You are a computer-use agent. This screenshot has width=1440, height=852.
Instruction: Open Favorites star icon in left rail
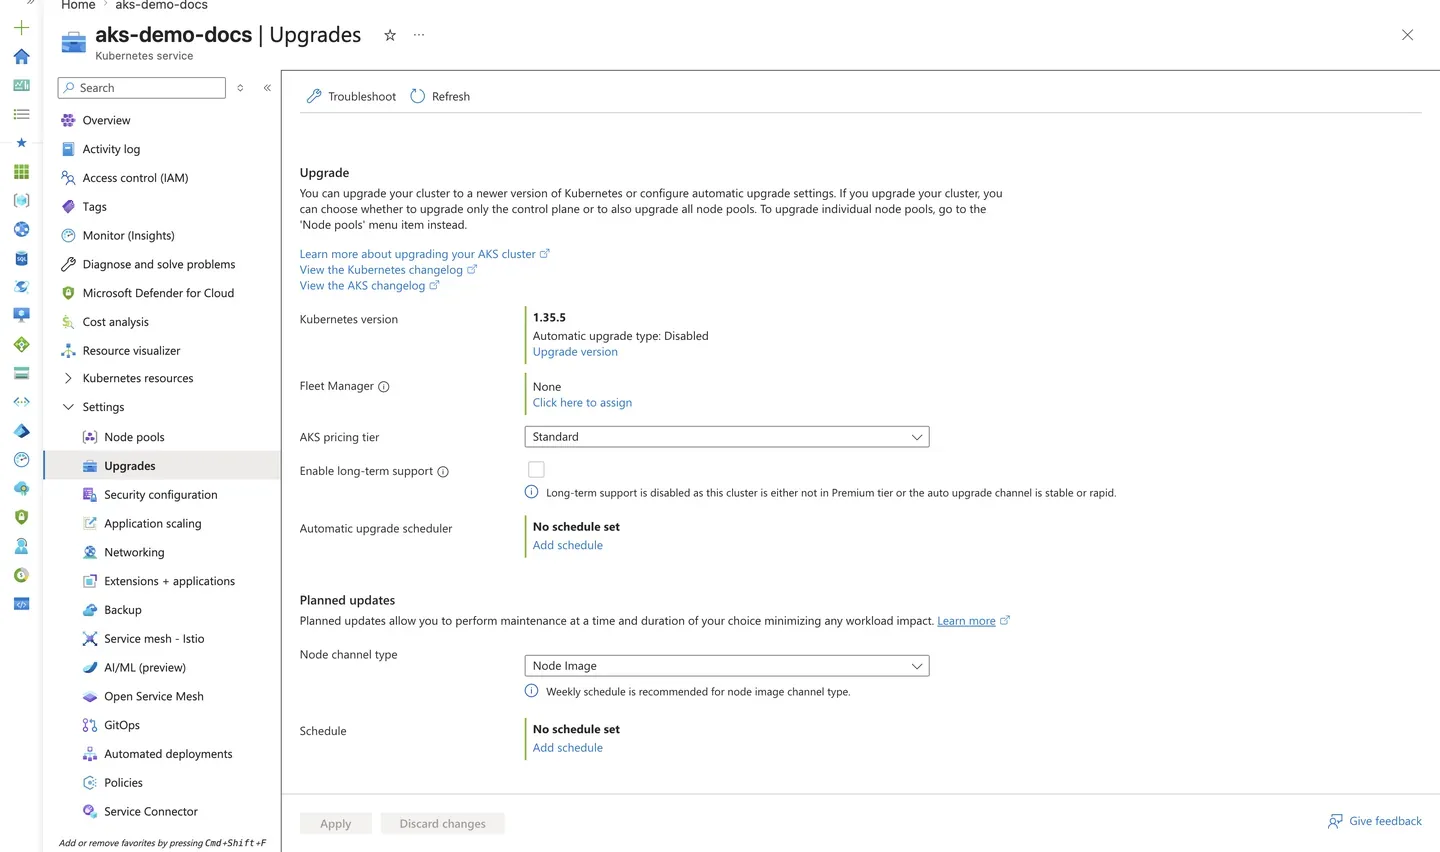tap(21, 143)
